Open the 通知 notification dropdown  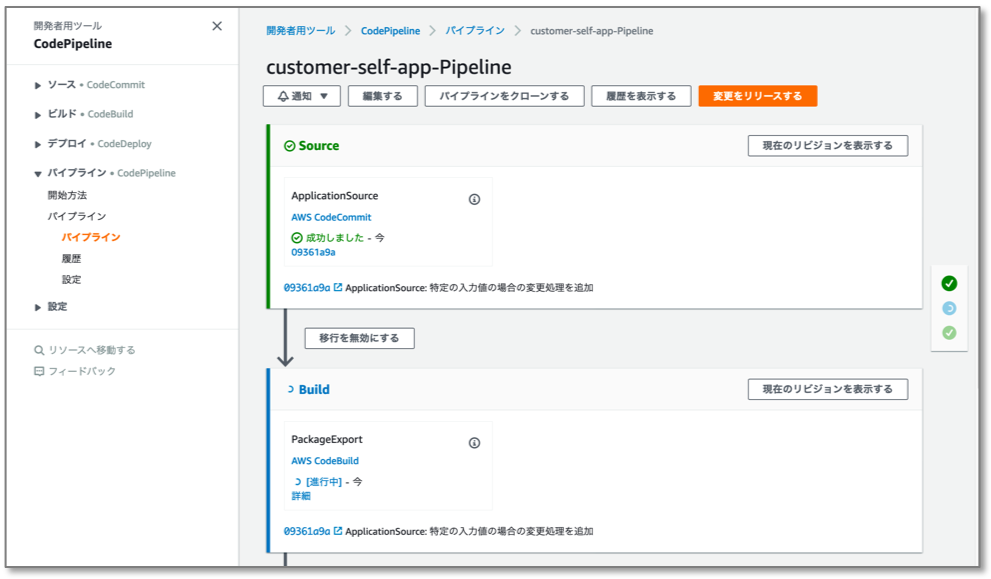pyautogui.click(x=302, y=96)
